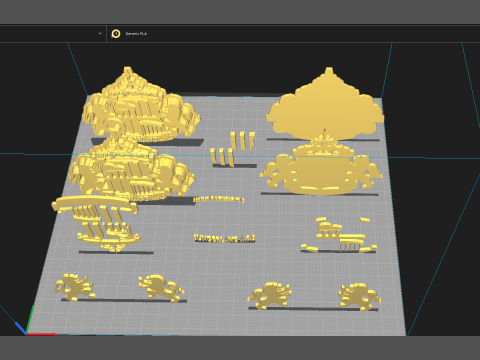Select the rear group of three vertical bars
This screenshot has height=360, width=480.
(242, 140)
